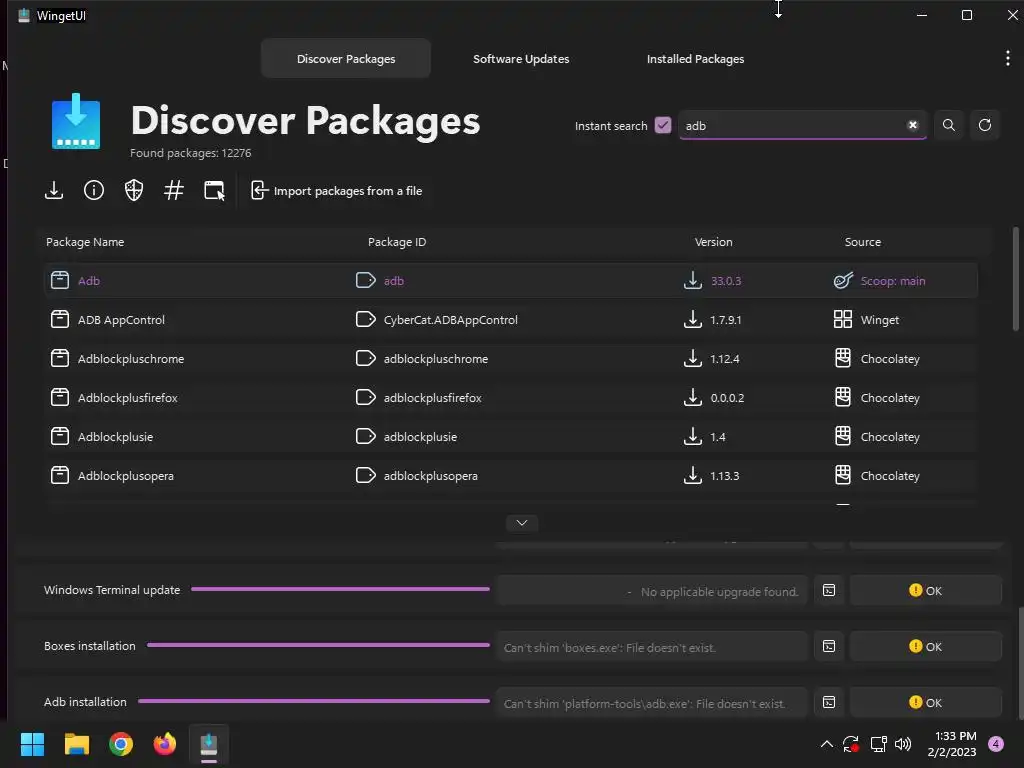
Task: Sort by Package ID column header
Action: (x=397, y=242)
